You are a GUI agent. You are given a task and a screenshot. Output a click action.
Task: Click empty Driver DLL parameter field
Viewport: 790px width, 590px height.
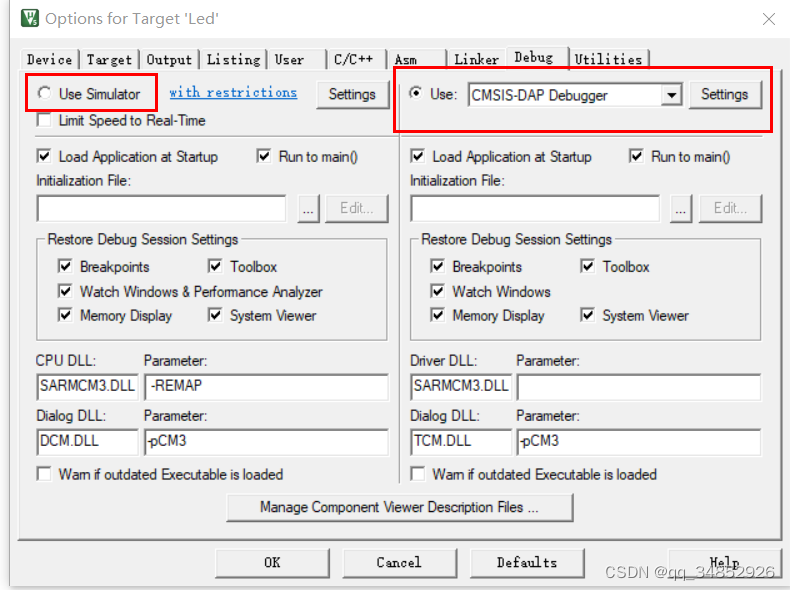point(639,386)
